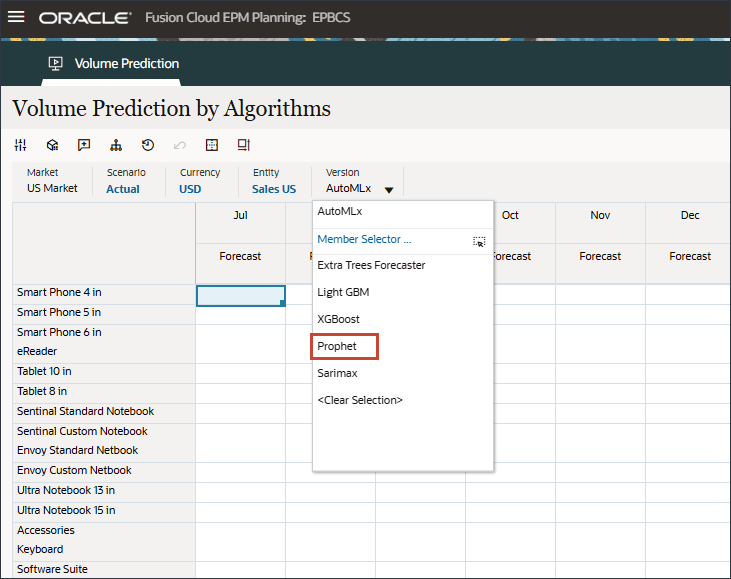
Task: Click the Jul column header
Action: pos(241,215)
